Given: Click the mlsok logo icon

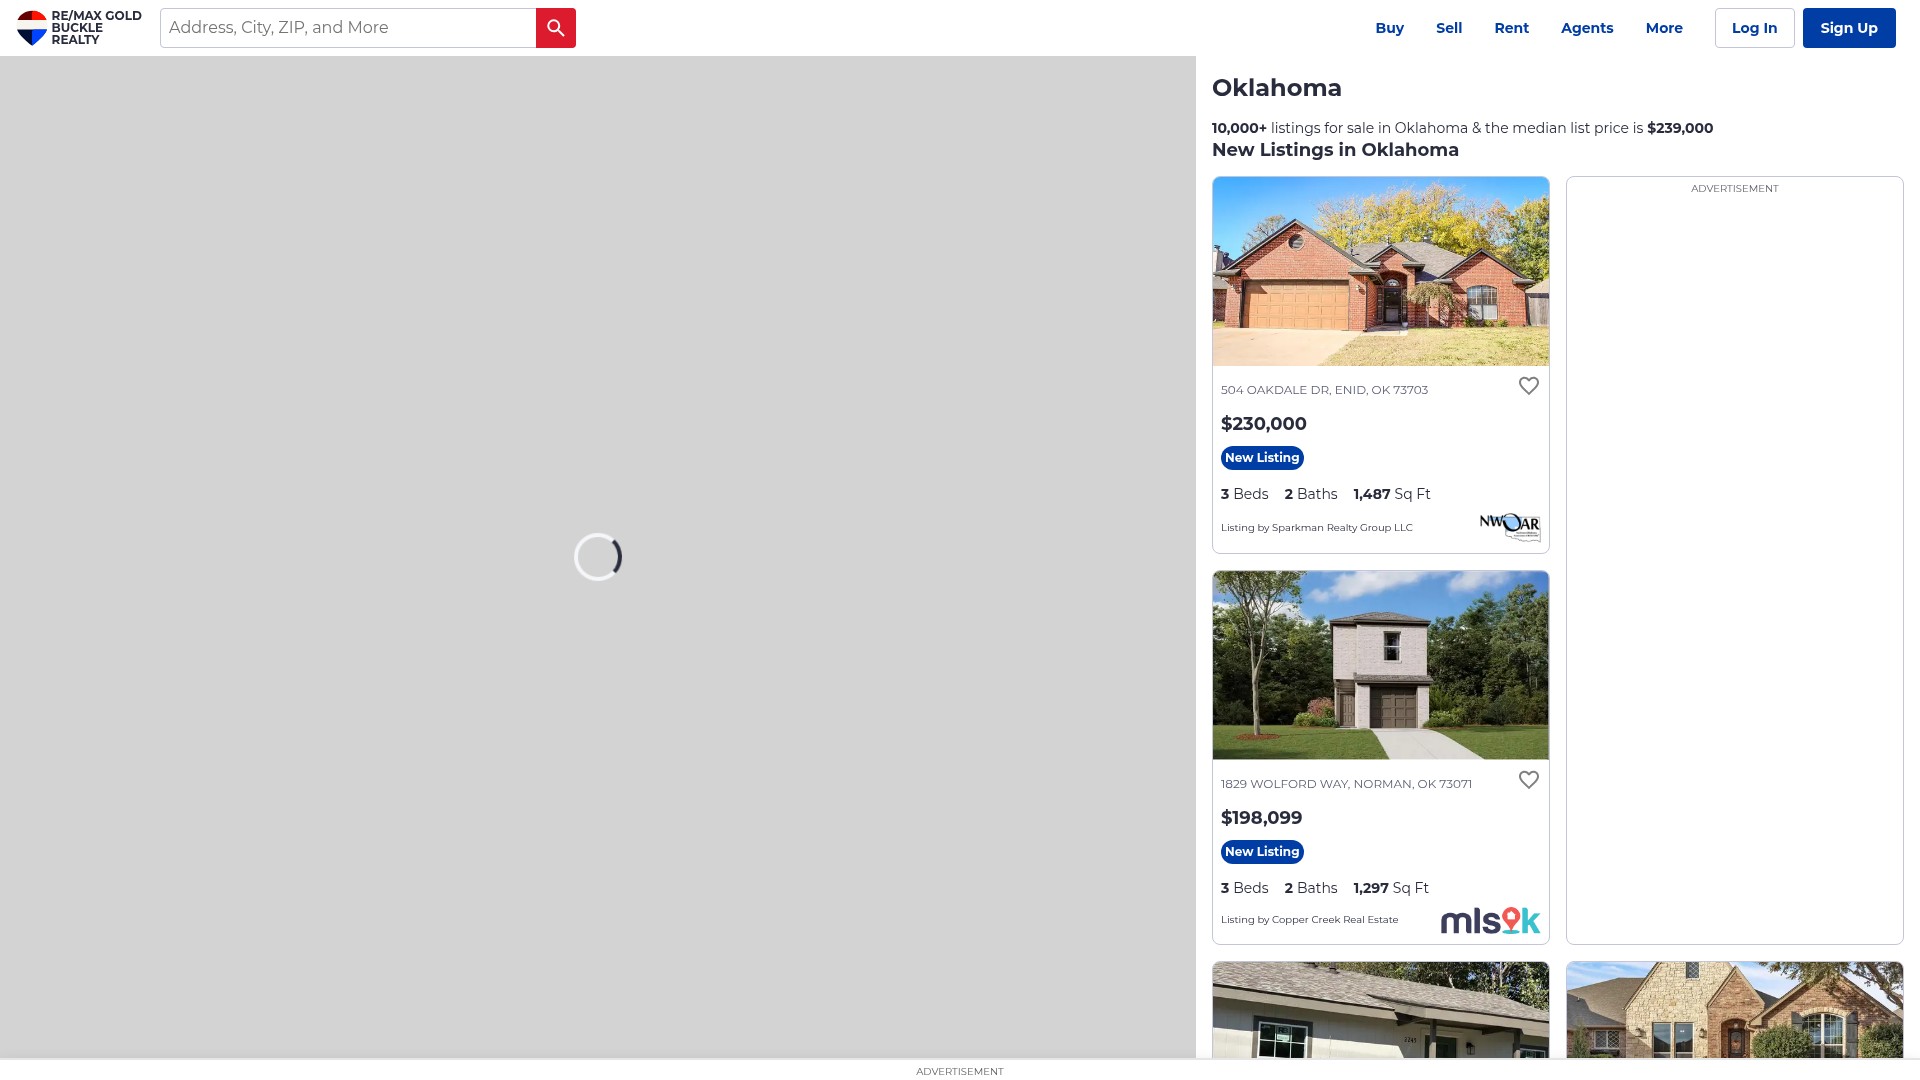Looking at the screenshot, I should pos(1490,921).
